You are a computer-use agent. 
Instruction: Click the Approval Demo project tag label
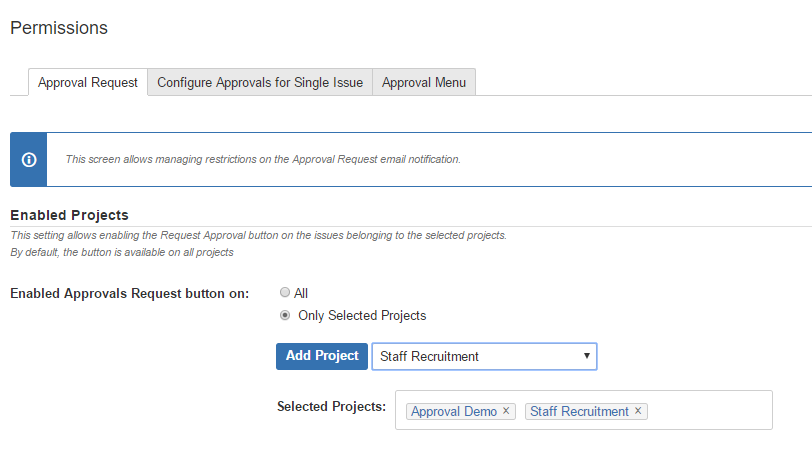click(454, 411)
